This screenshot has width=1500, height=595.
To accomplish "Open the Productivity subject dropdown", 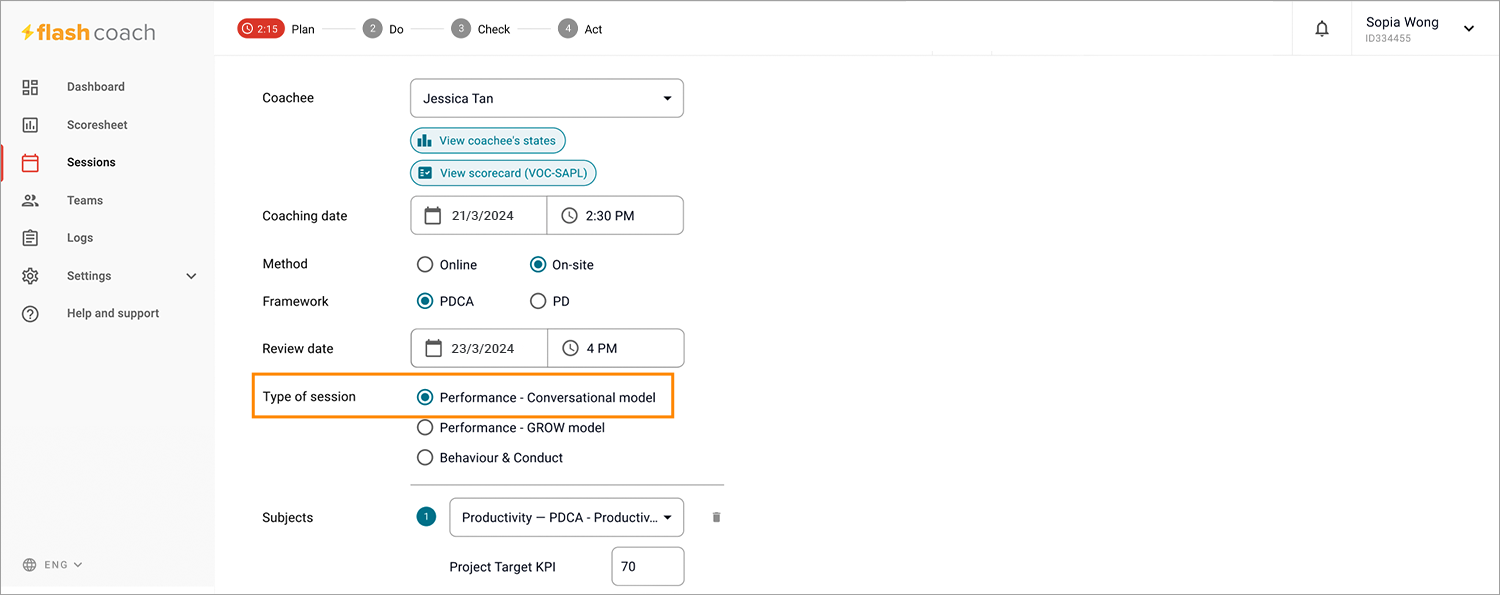I will pyautogui.click(x=567, y=517).
